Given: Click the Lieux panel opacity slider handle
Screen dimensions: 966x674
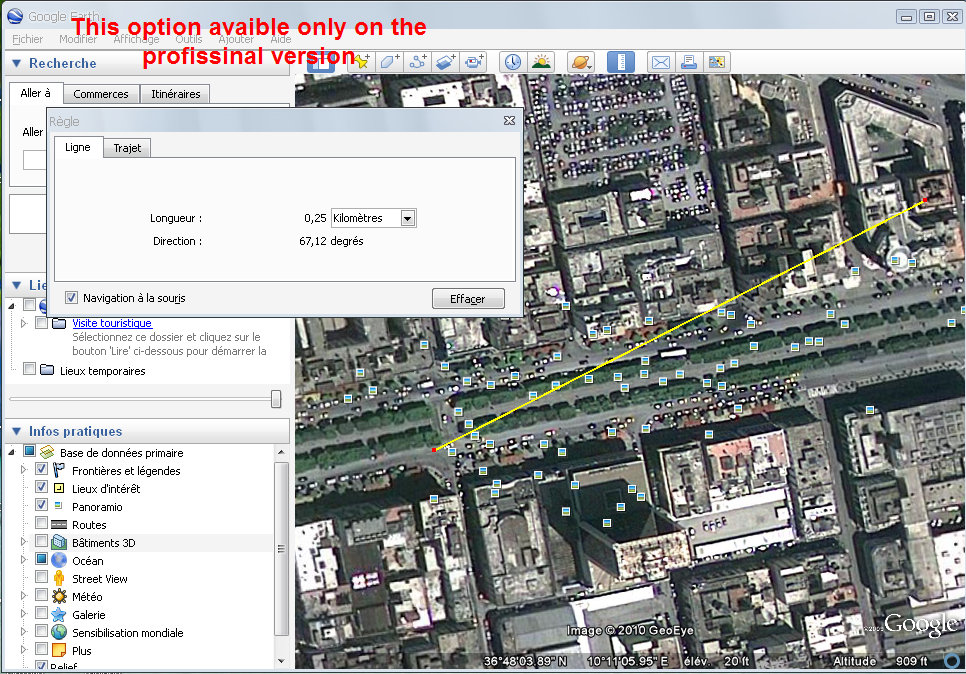Looking at the screenshot, I should pos(276,399).
